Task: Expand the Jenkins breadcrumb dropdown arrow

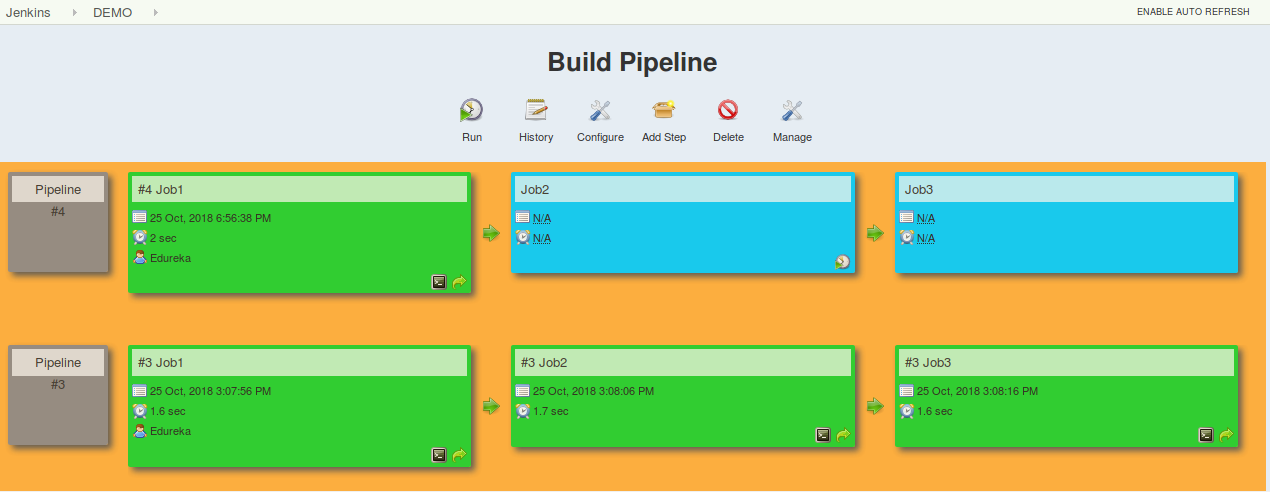Action: pos(75,13)
